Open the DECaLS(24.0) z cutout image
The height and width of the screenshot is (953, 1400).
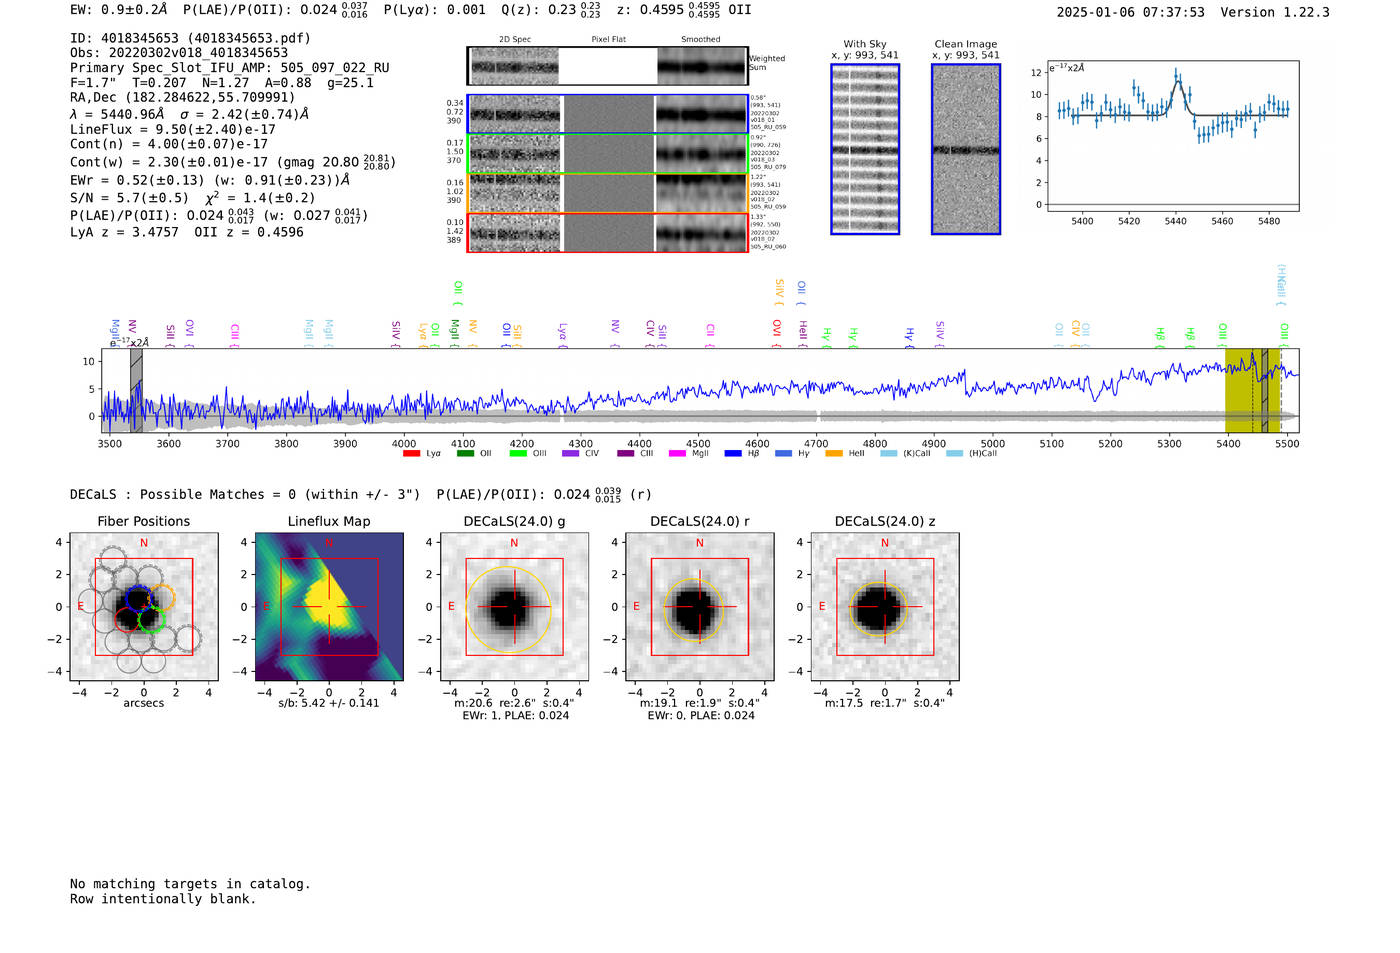pos(884,606)
